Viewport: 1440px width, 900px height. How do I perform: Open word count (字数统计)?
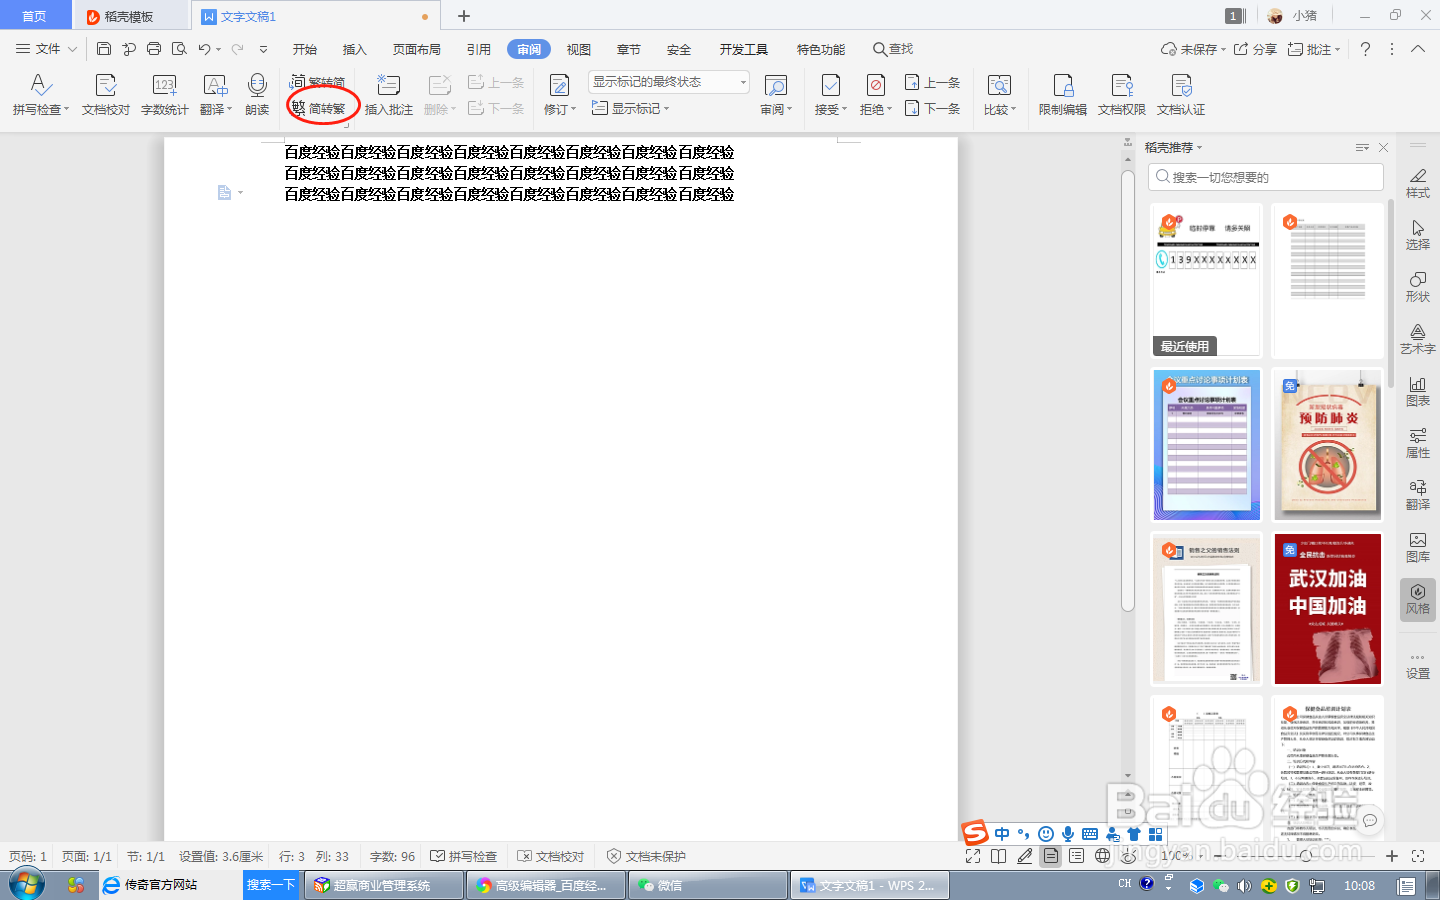point(164,95)
